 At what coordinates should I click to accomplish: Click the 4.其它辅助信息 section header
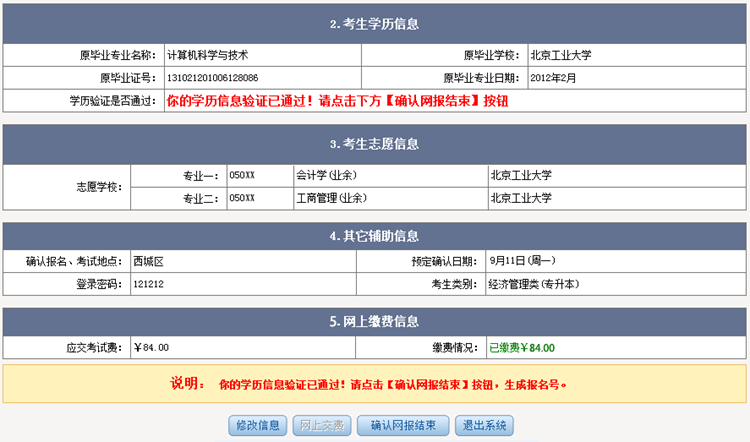(374, 237)
